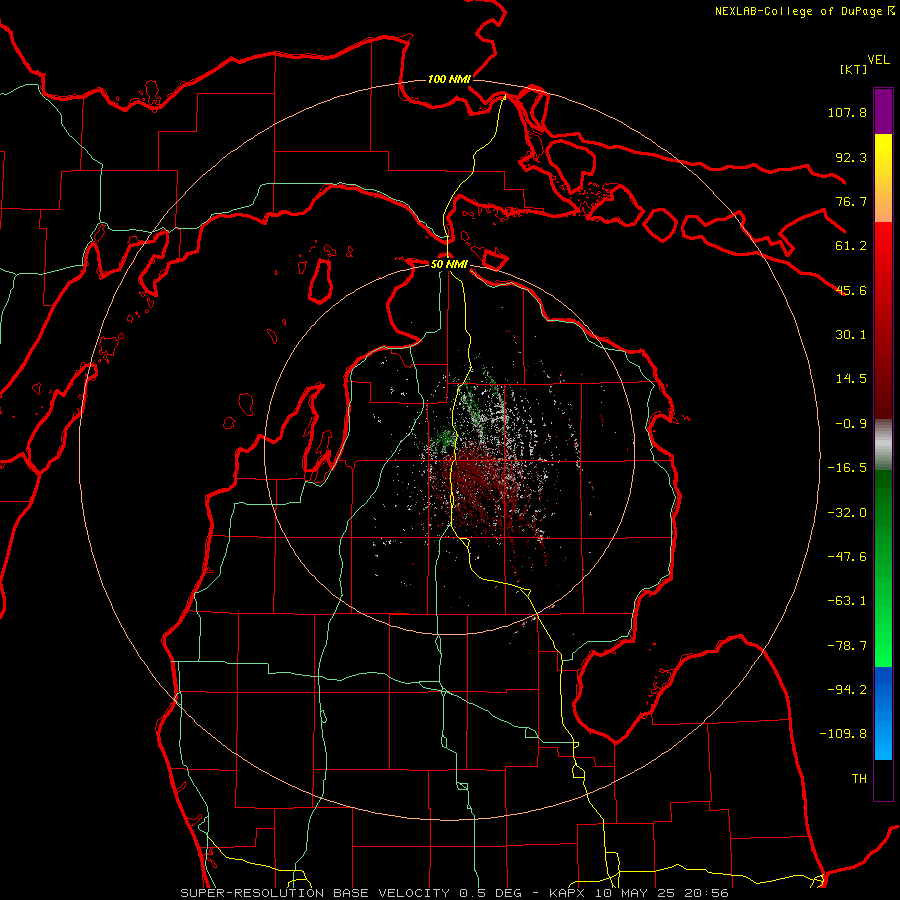The width and height of the screenshot is (900, 900).
Task: Click the -63.1 velocity scale value
Action: pyautogui.click(x=847, y=601)
